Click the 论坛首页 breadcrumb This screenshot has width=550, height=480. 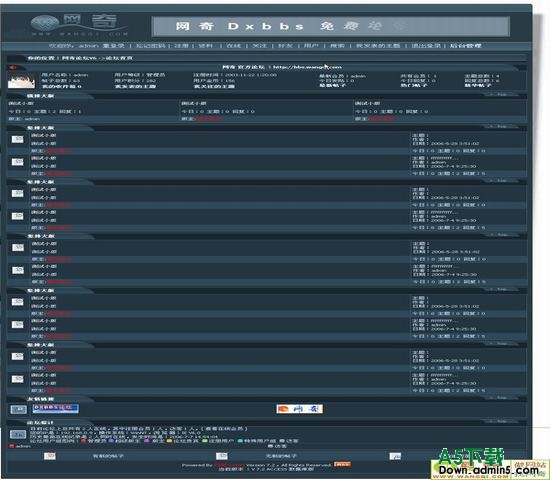pyautogui.click(x=119, y=58)
